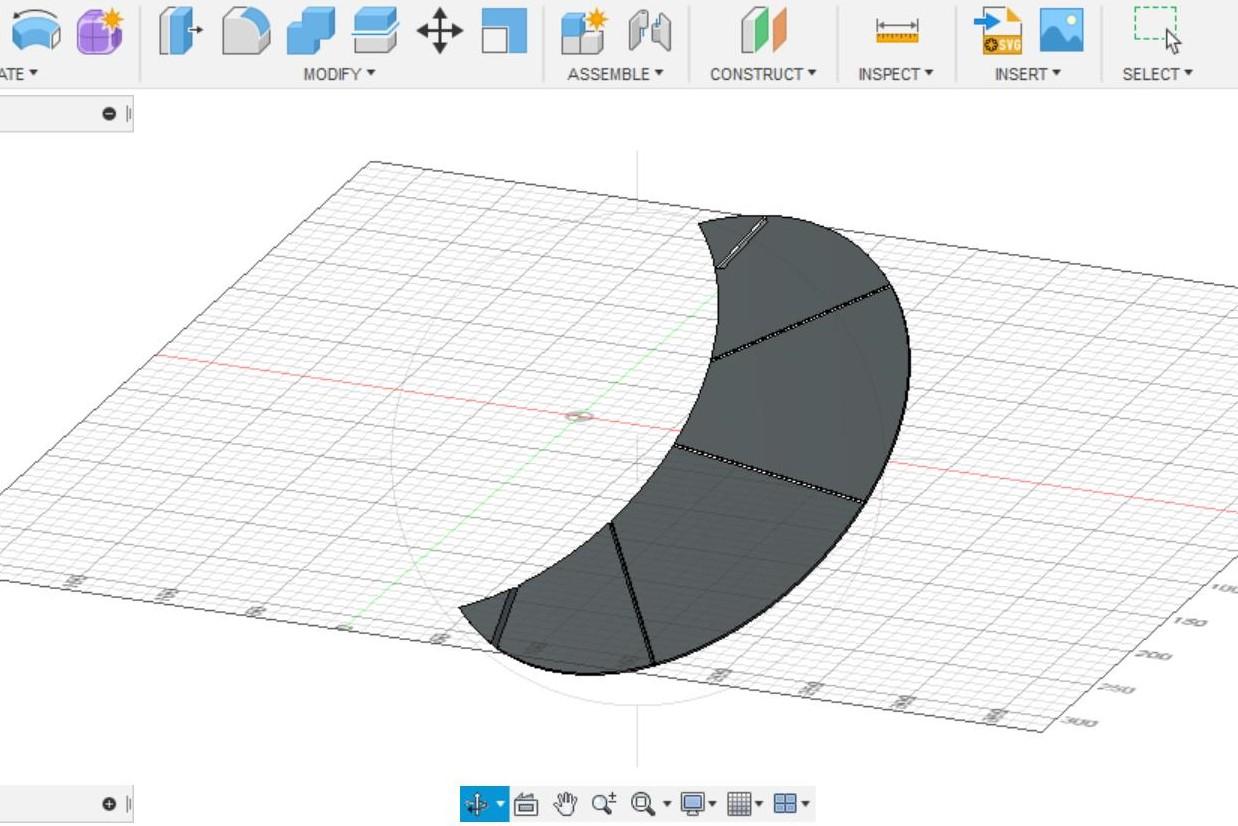Open the Construct menu
Screen dimensions: 1238x826
pyautogui.click(x=762, y=73)
